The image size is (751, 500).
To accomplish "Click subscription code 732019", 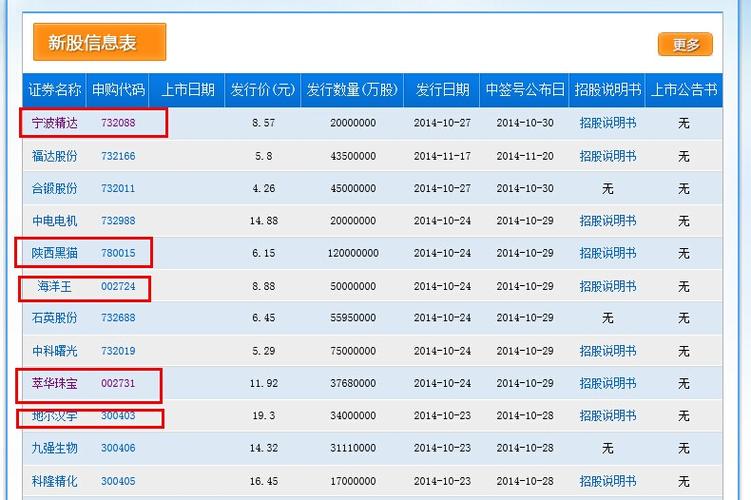I will pos(118,351).
